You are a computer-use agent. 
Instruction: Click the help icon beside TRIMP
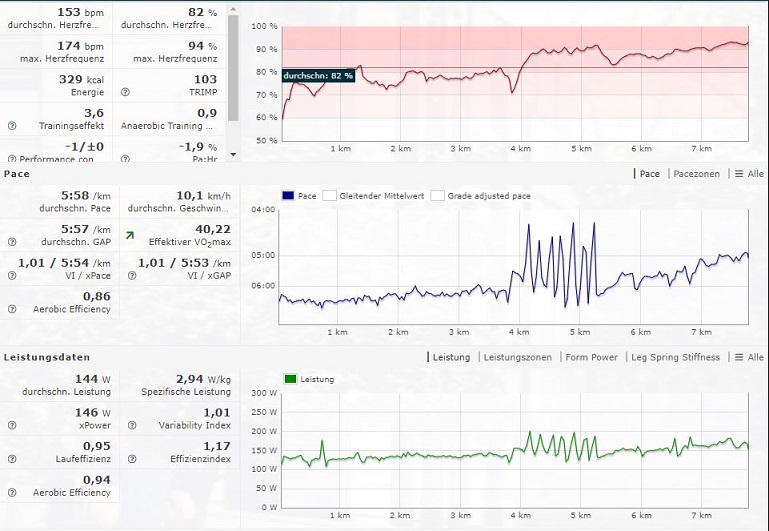point(126,92)
